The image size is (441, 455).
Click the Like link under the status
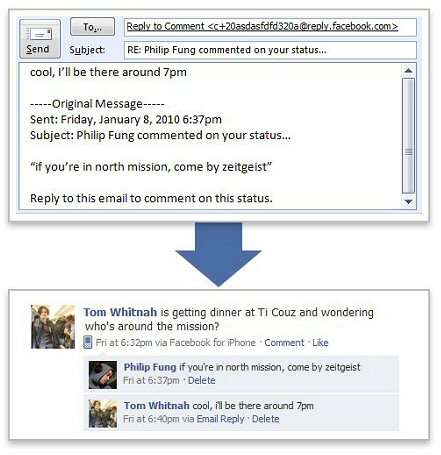tap(320, 343)
